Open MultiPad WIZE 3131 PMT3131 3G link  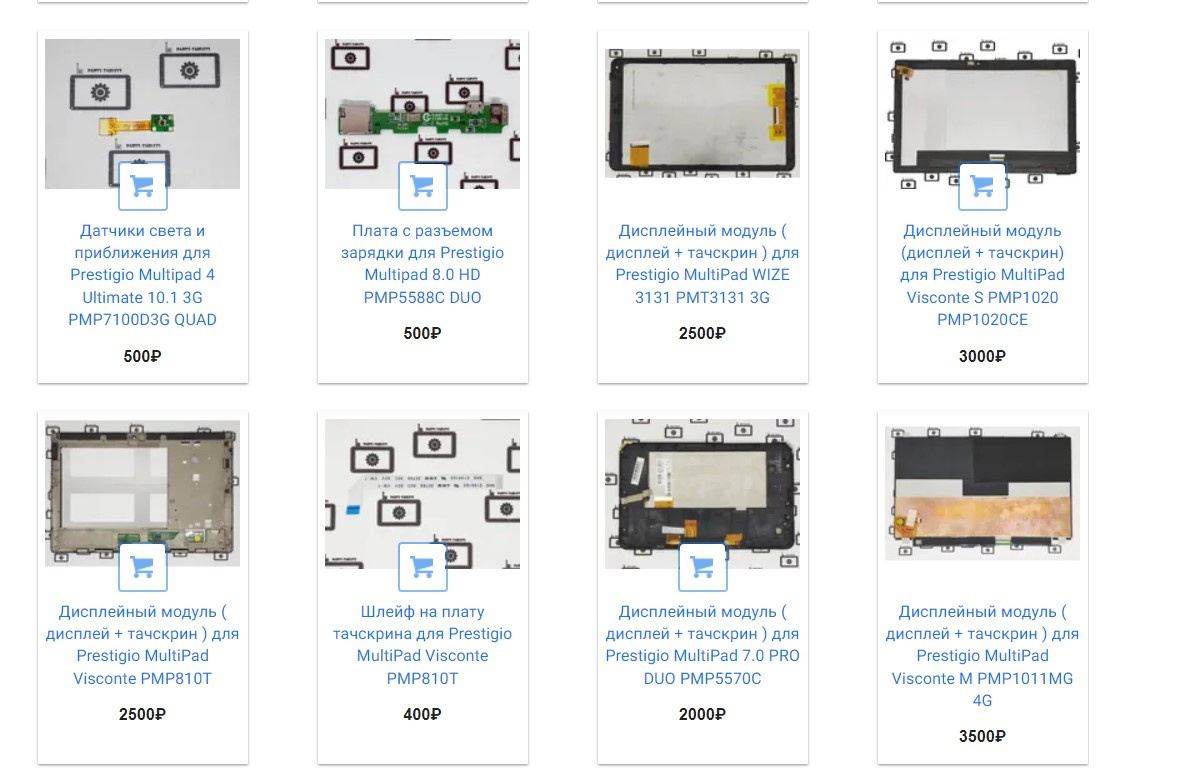click(702, 264)
